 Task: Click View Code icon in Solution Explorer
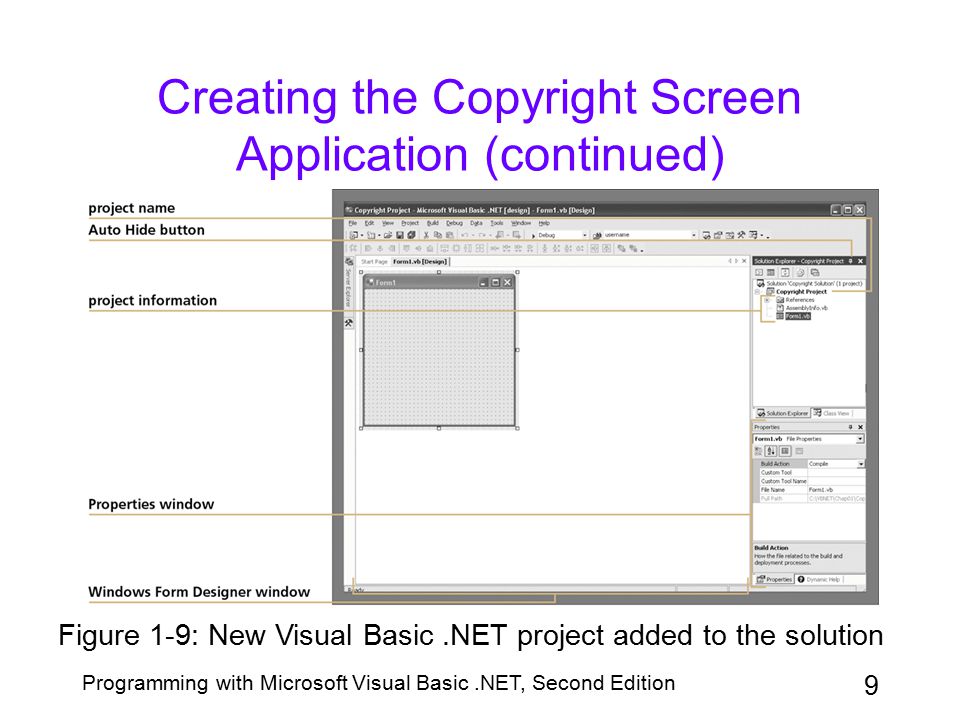click(759, 272)
